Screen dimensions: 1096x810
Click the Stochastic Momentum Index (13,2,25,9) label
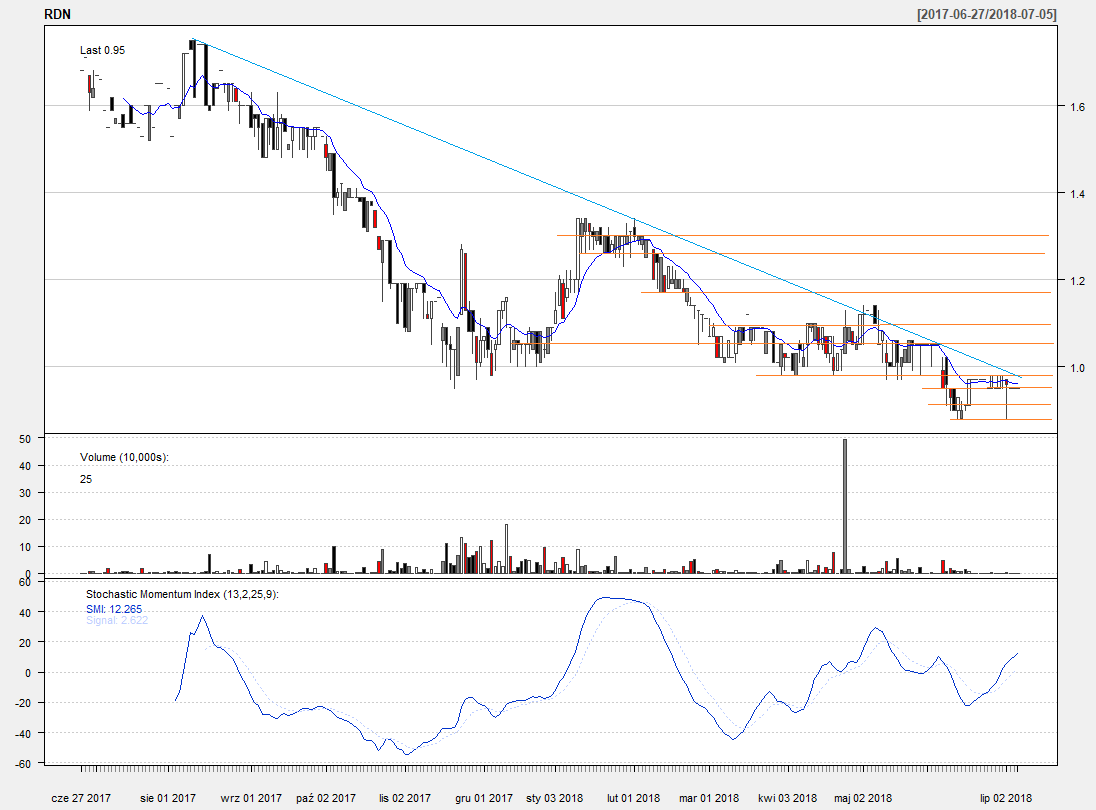coord(182,594)
